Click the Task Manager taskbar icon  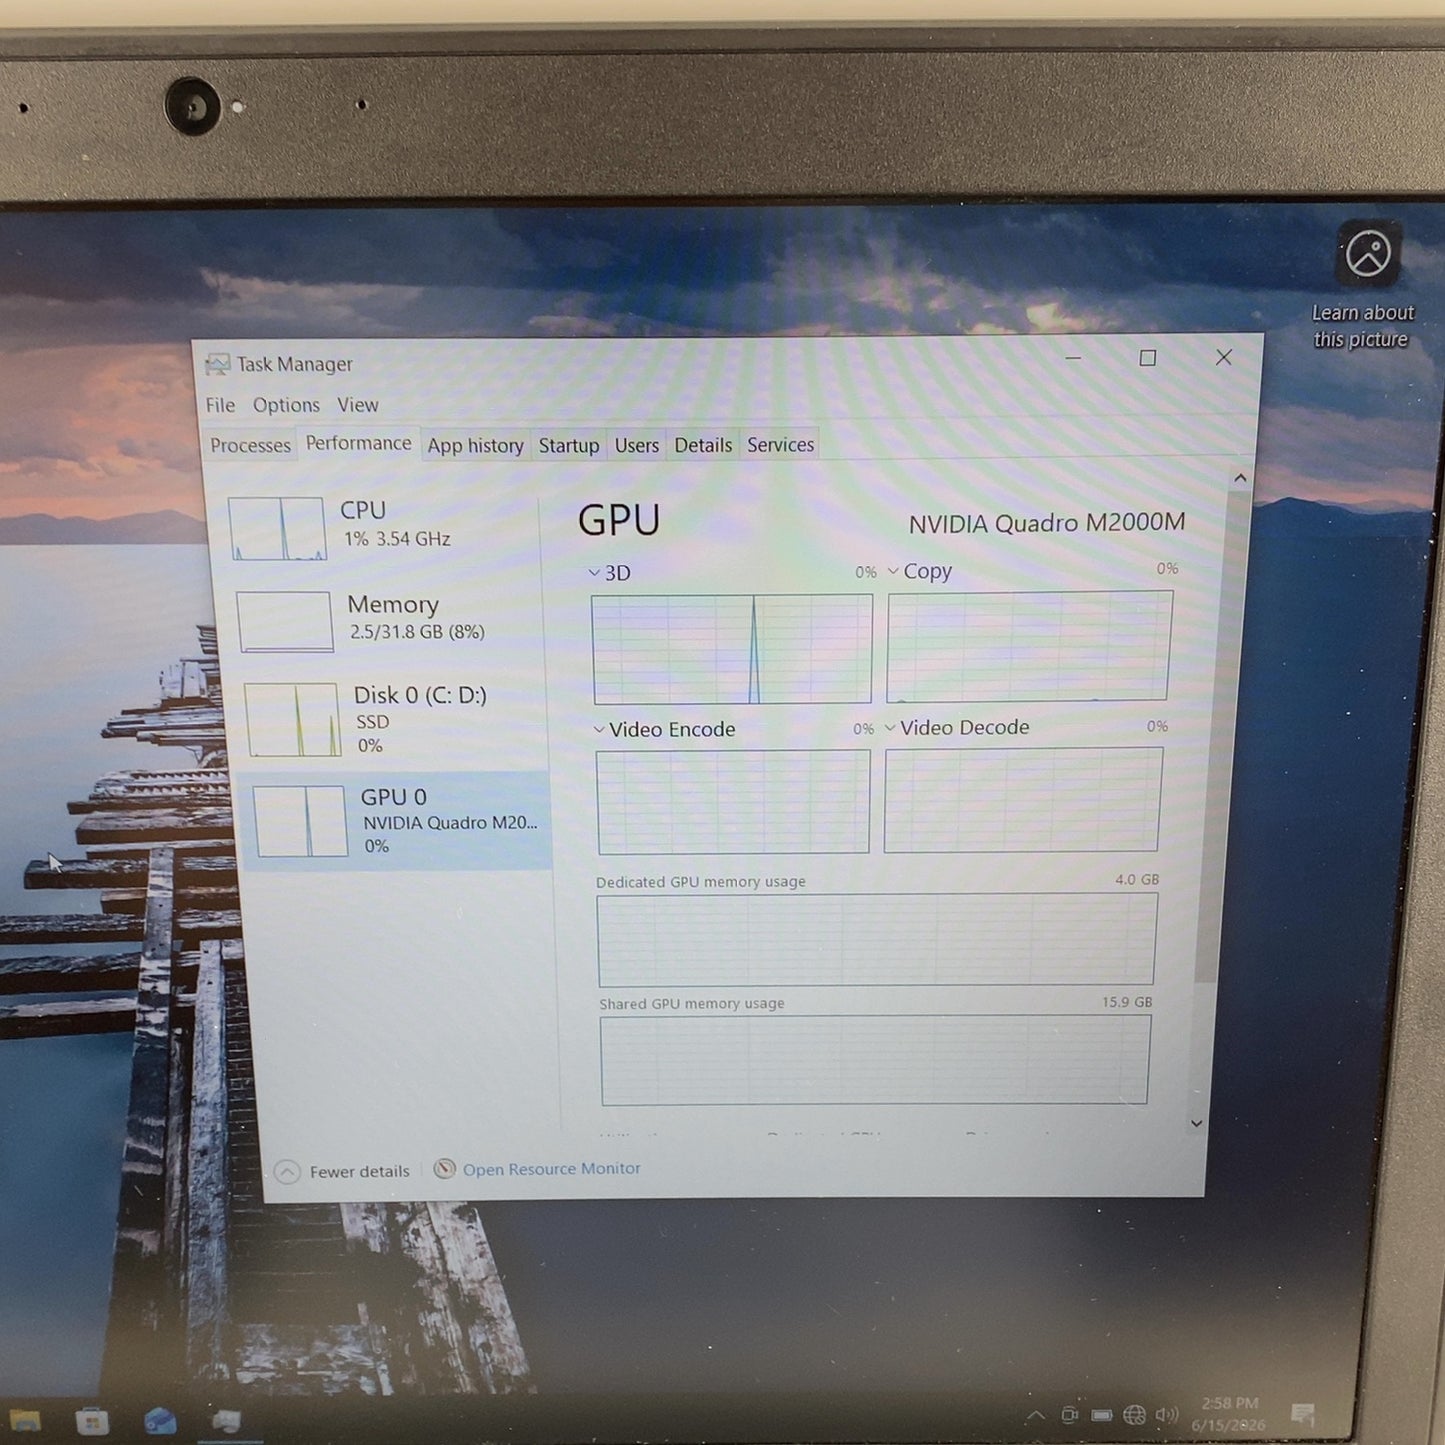click(x=227, y=1421)
